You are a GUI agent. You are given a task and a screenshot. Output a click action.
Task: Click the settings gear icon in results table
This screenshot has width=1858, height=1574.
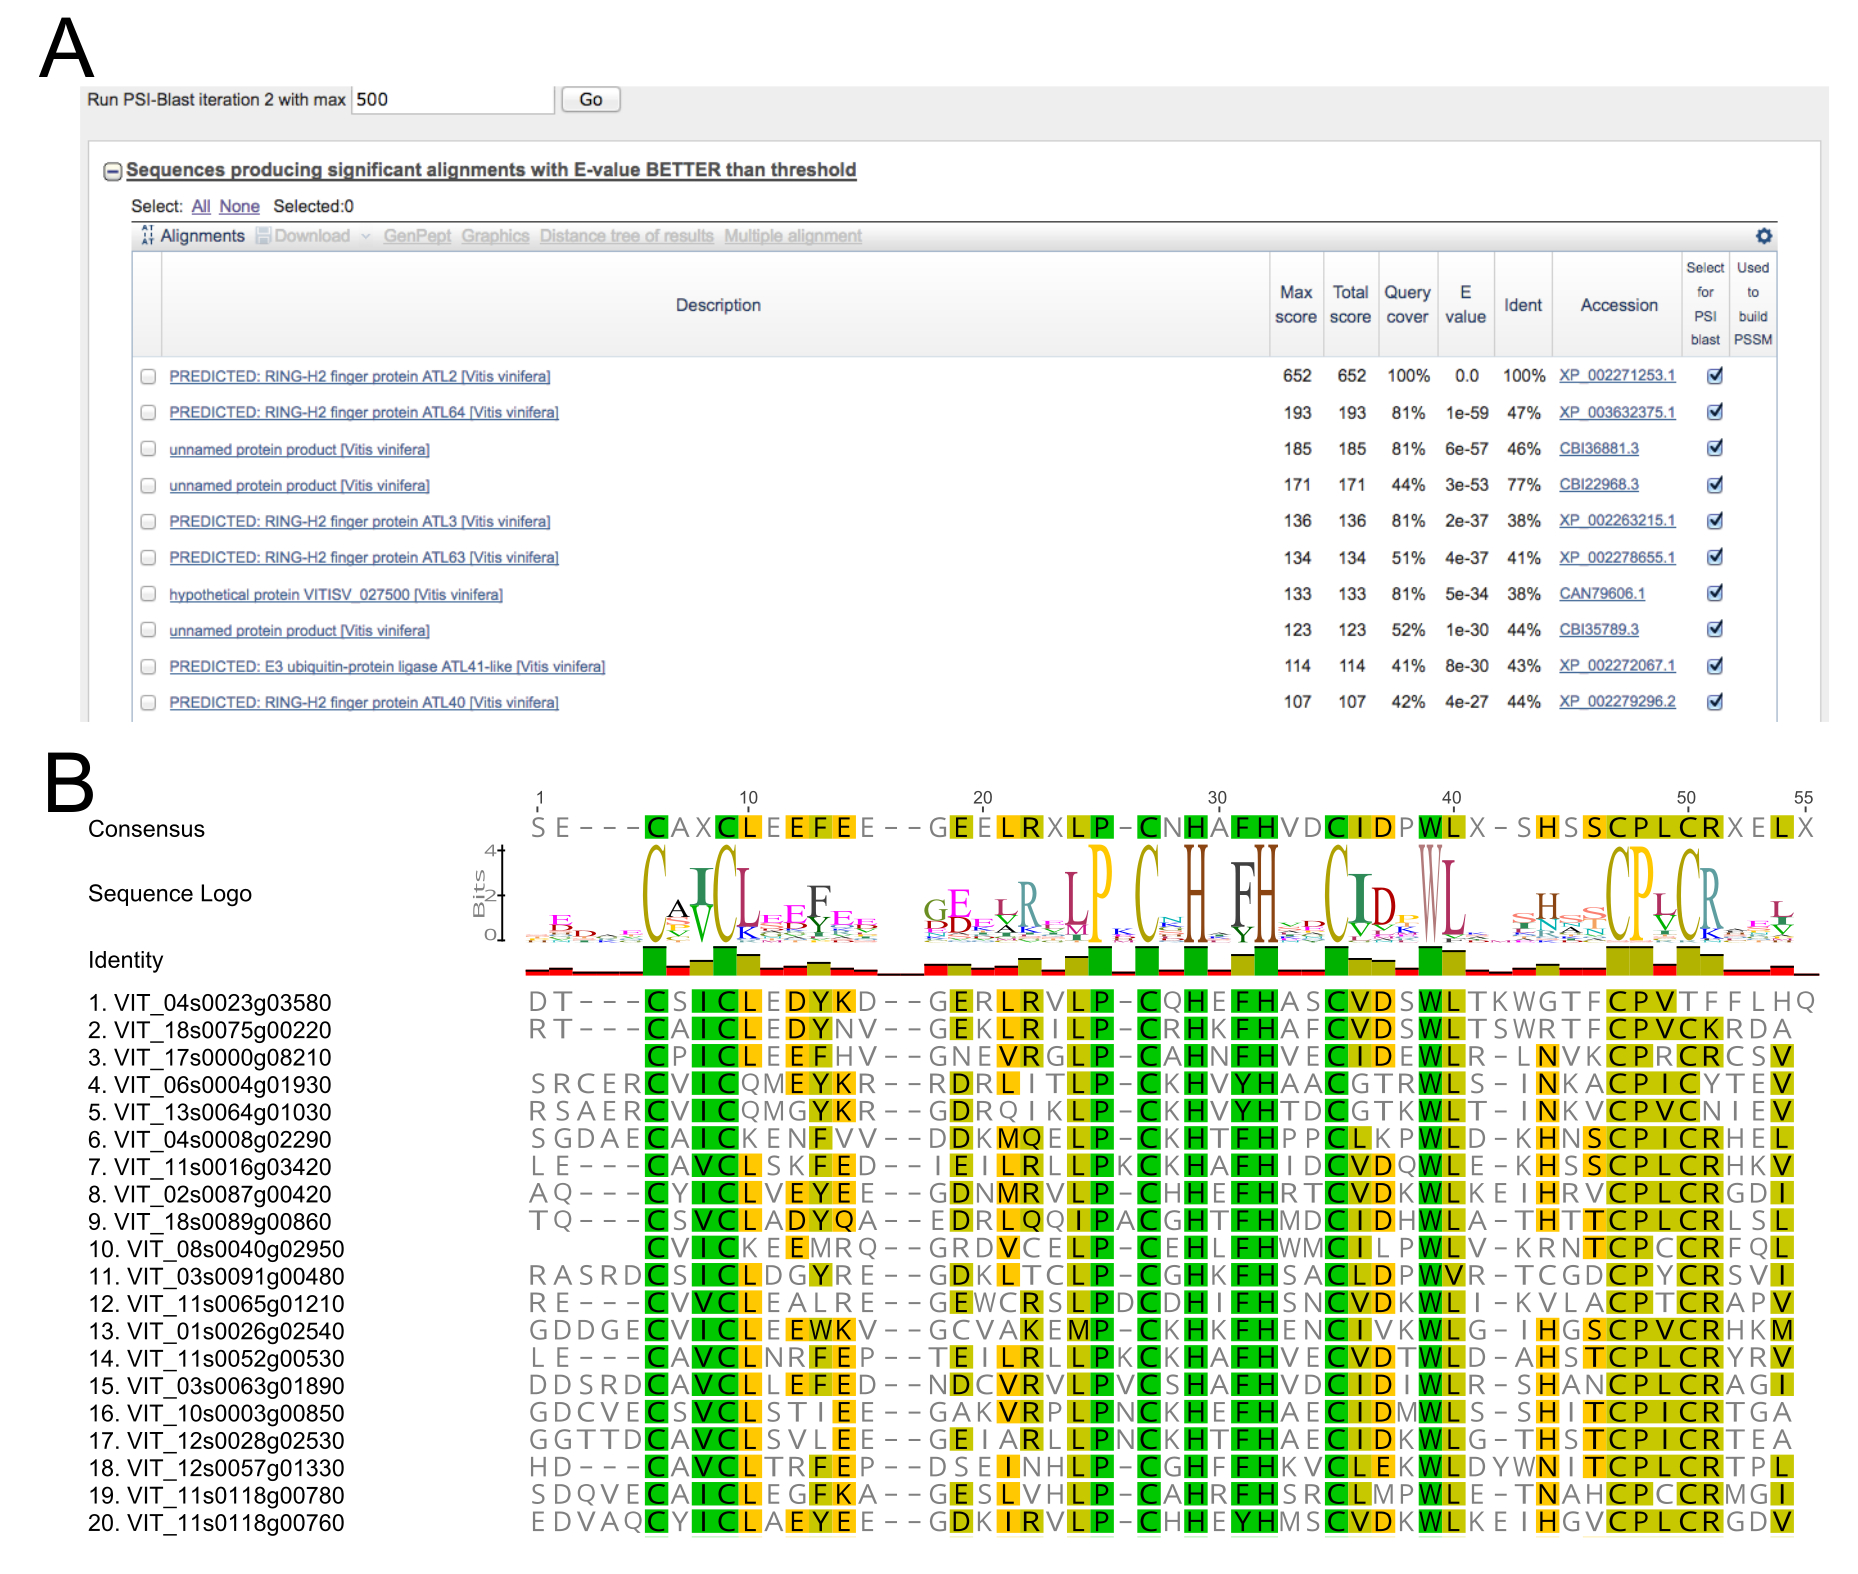(1763, 236)
